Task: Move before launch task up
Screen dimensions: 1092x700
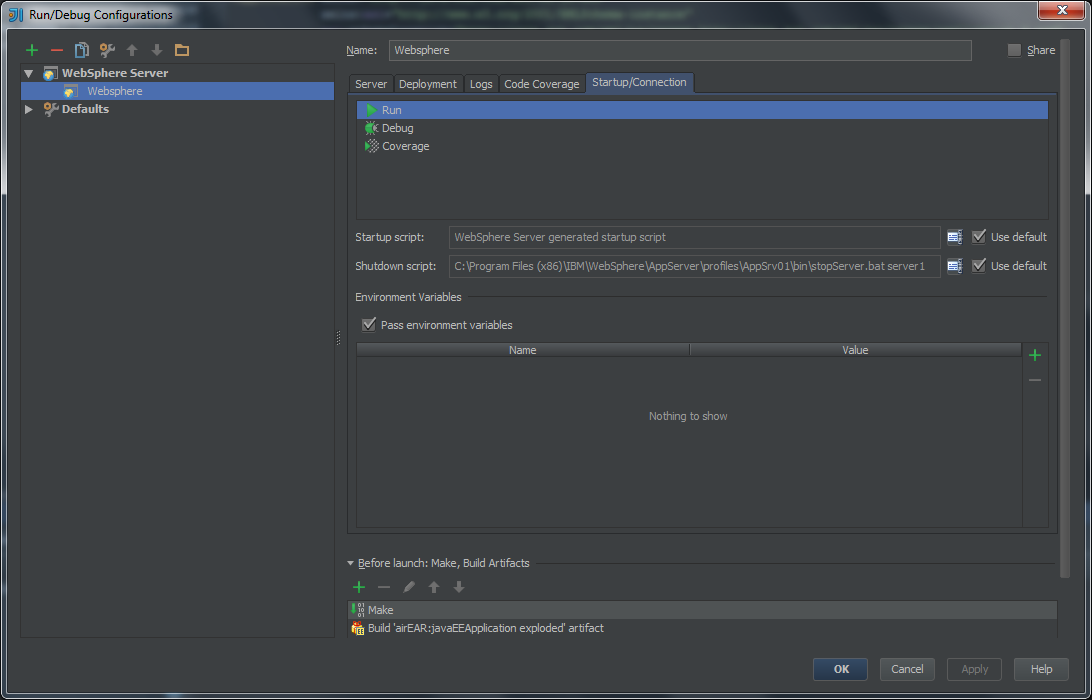Action: click(434, 587)
